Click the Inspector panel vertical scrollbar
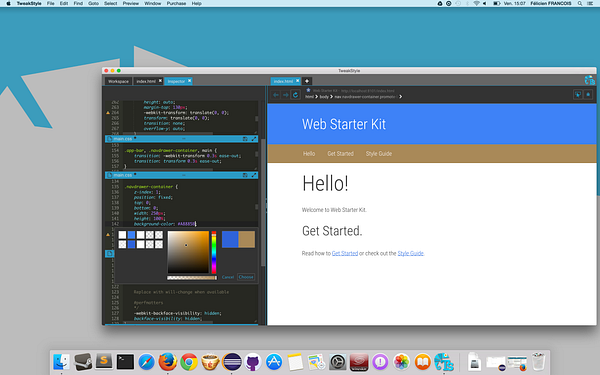 coord(263,202)
